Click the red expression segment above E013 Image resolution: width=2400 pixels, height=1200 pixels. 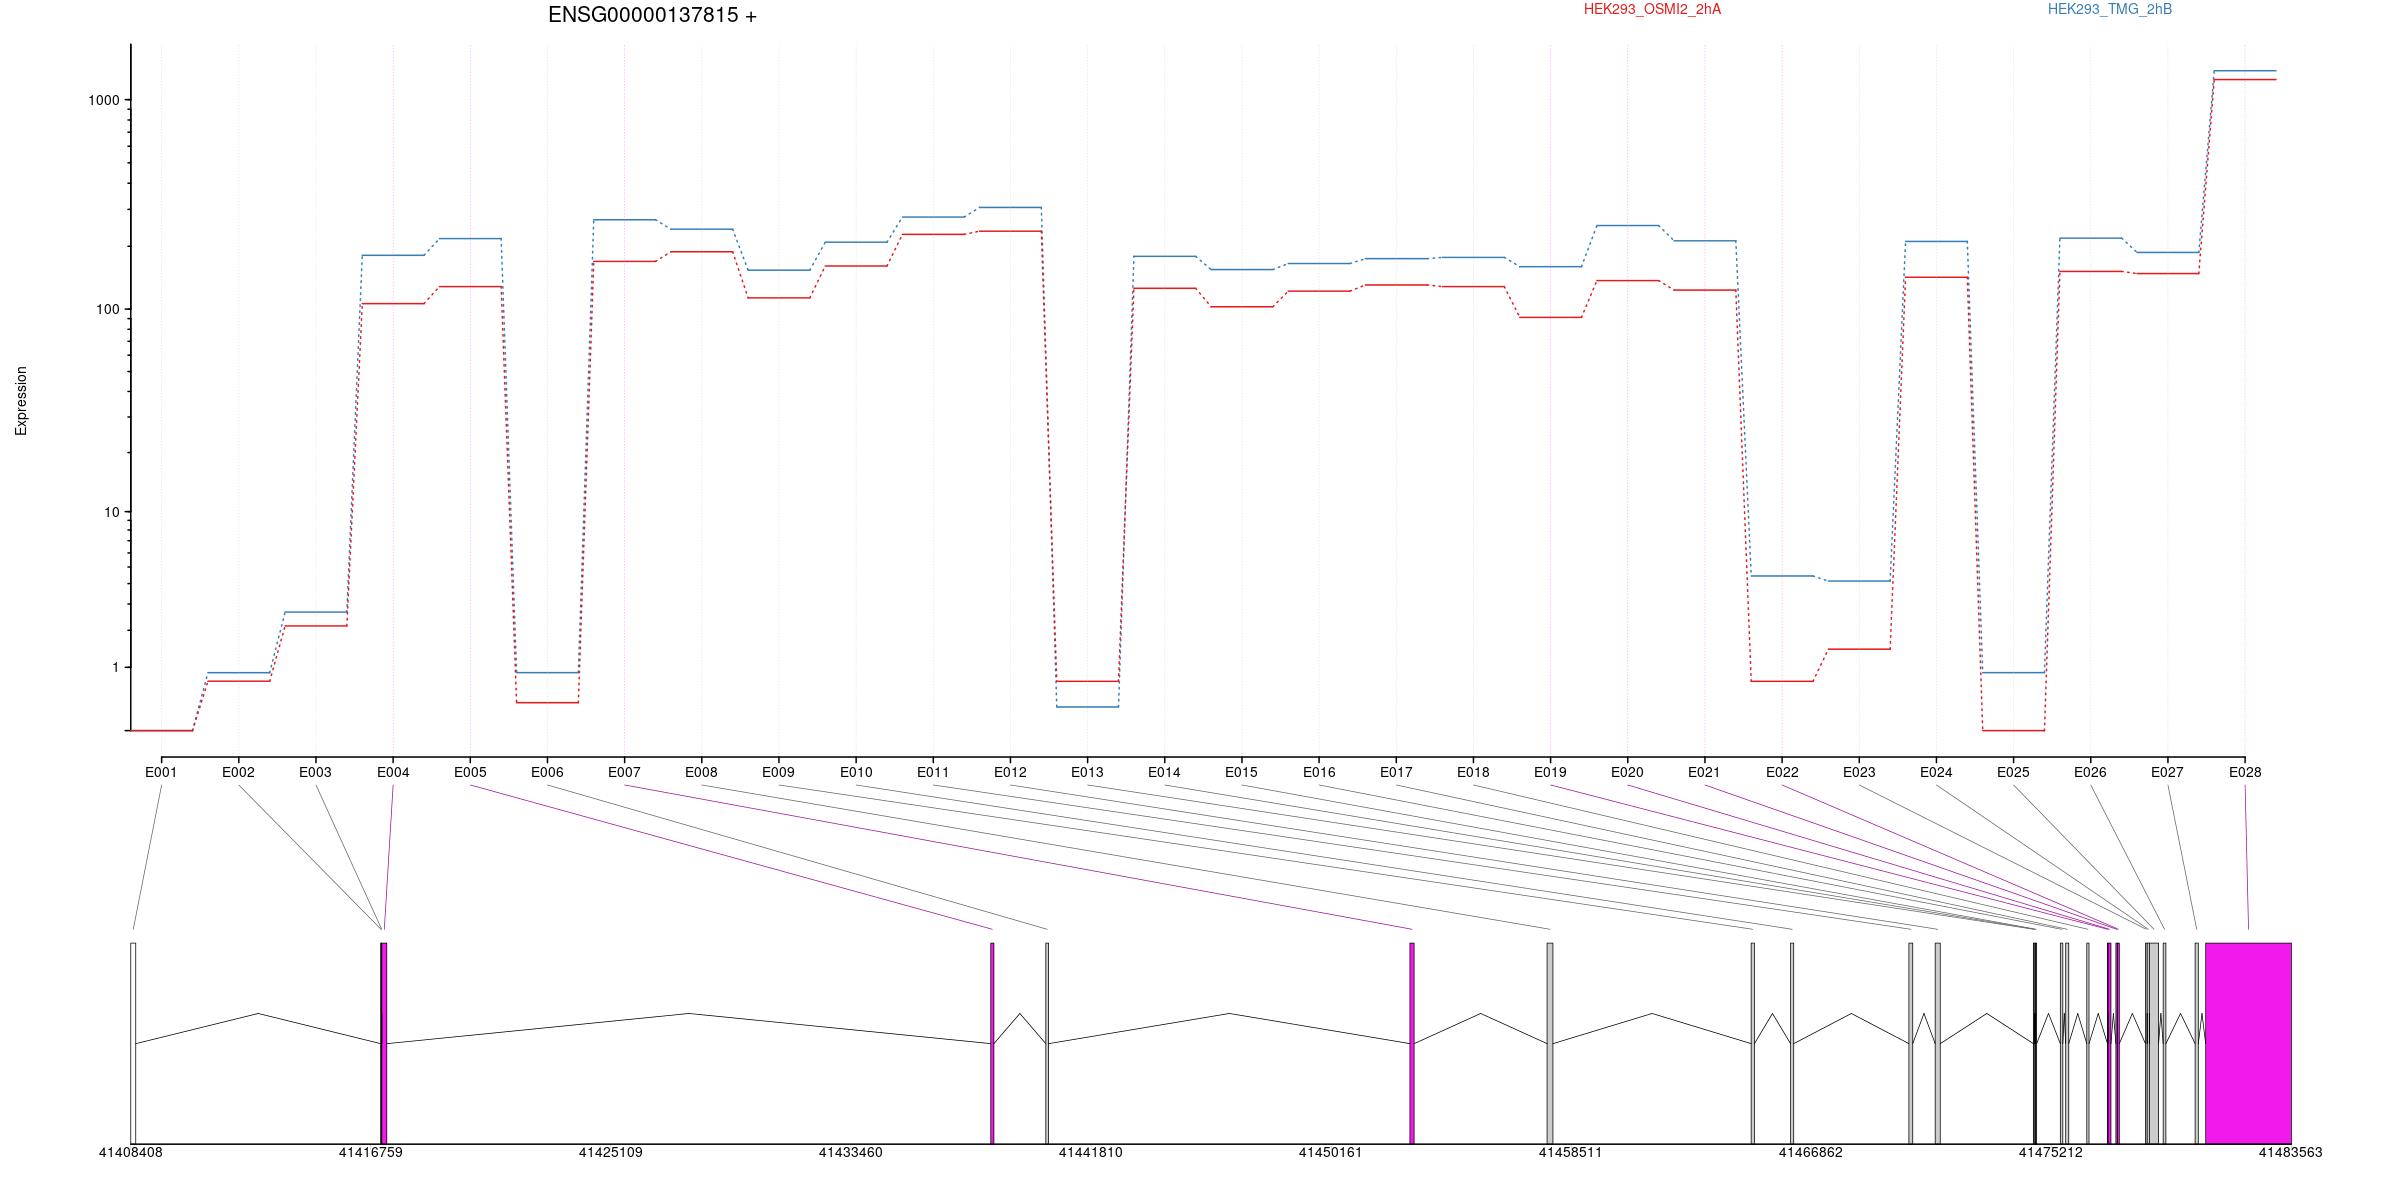point(1087,681)
